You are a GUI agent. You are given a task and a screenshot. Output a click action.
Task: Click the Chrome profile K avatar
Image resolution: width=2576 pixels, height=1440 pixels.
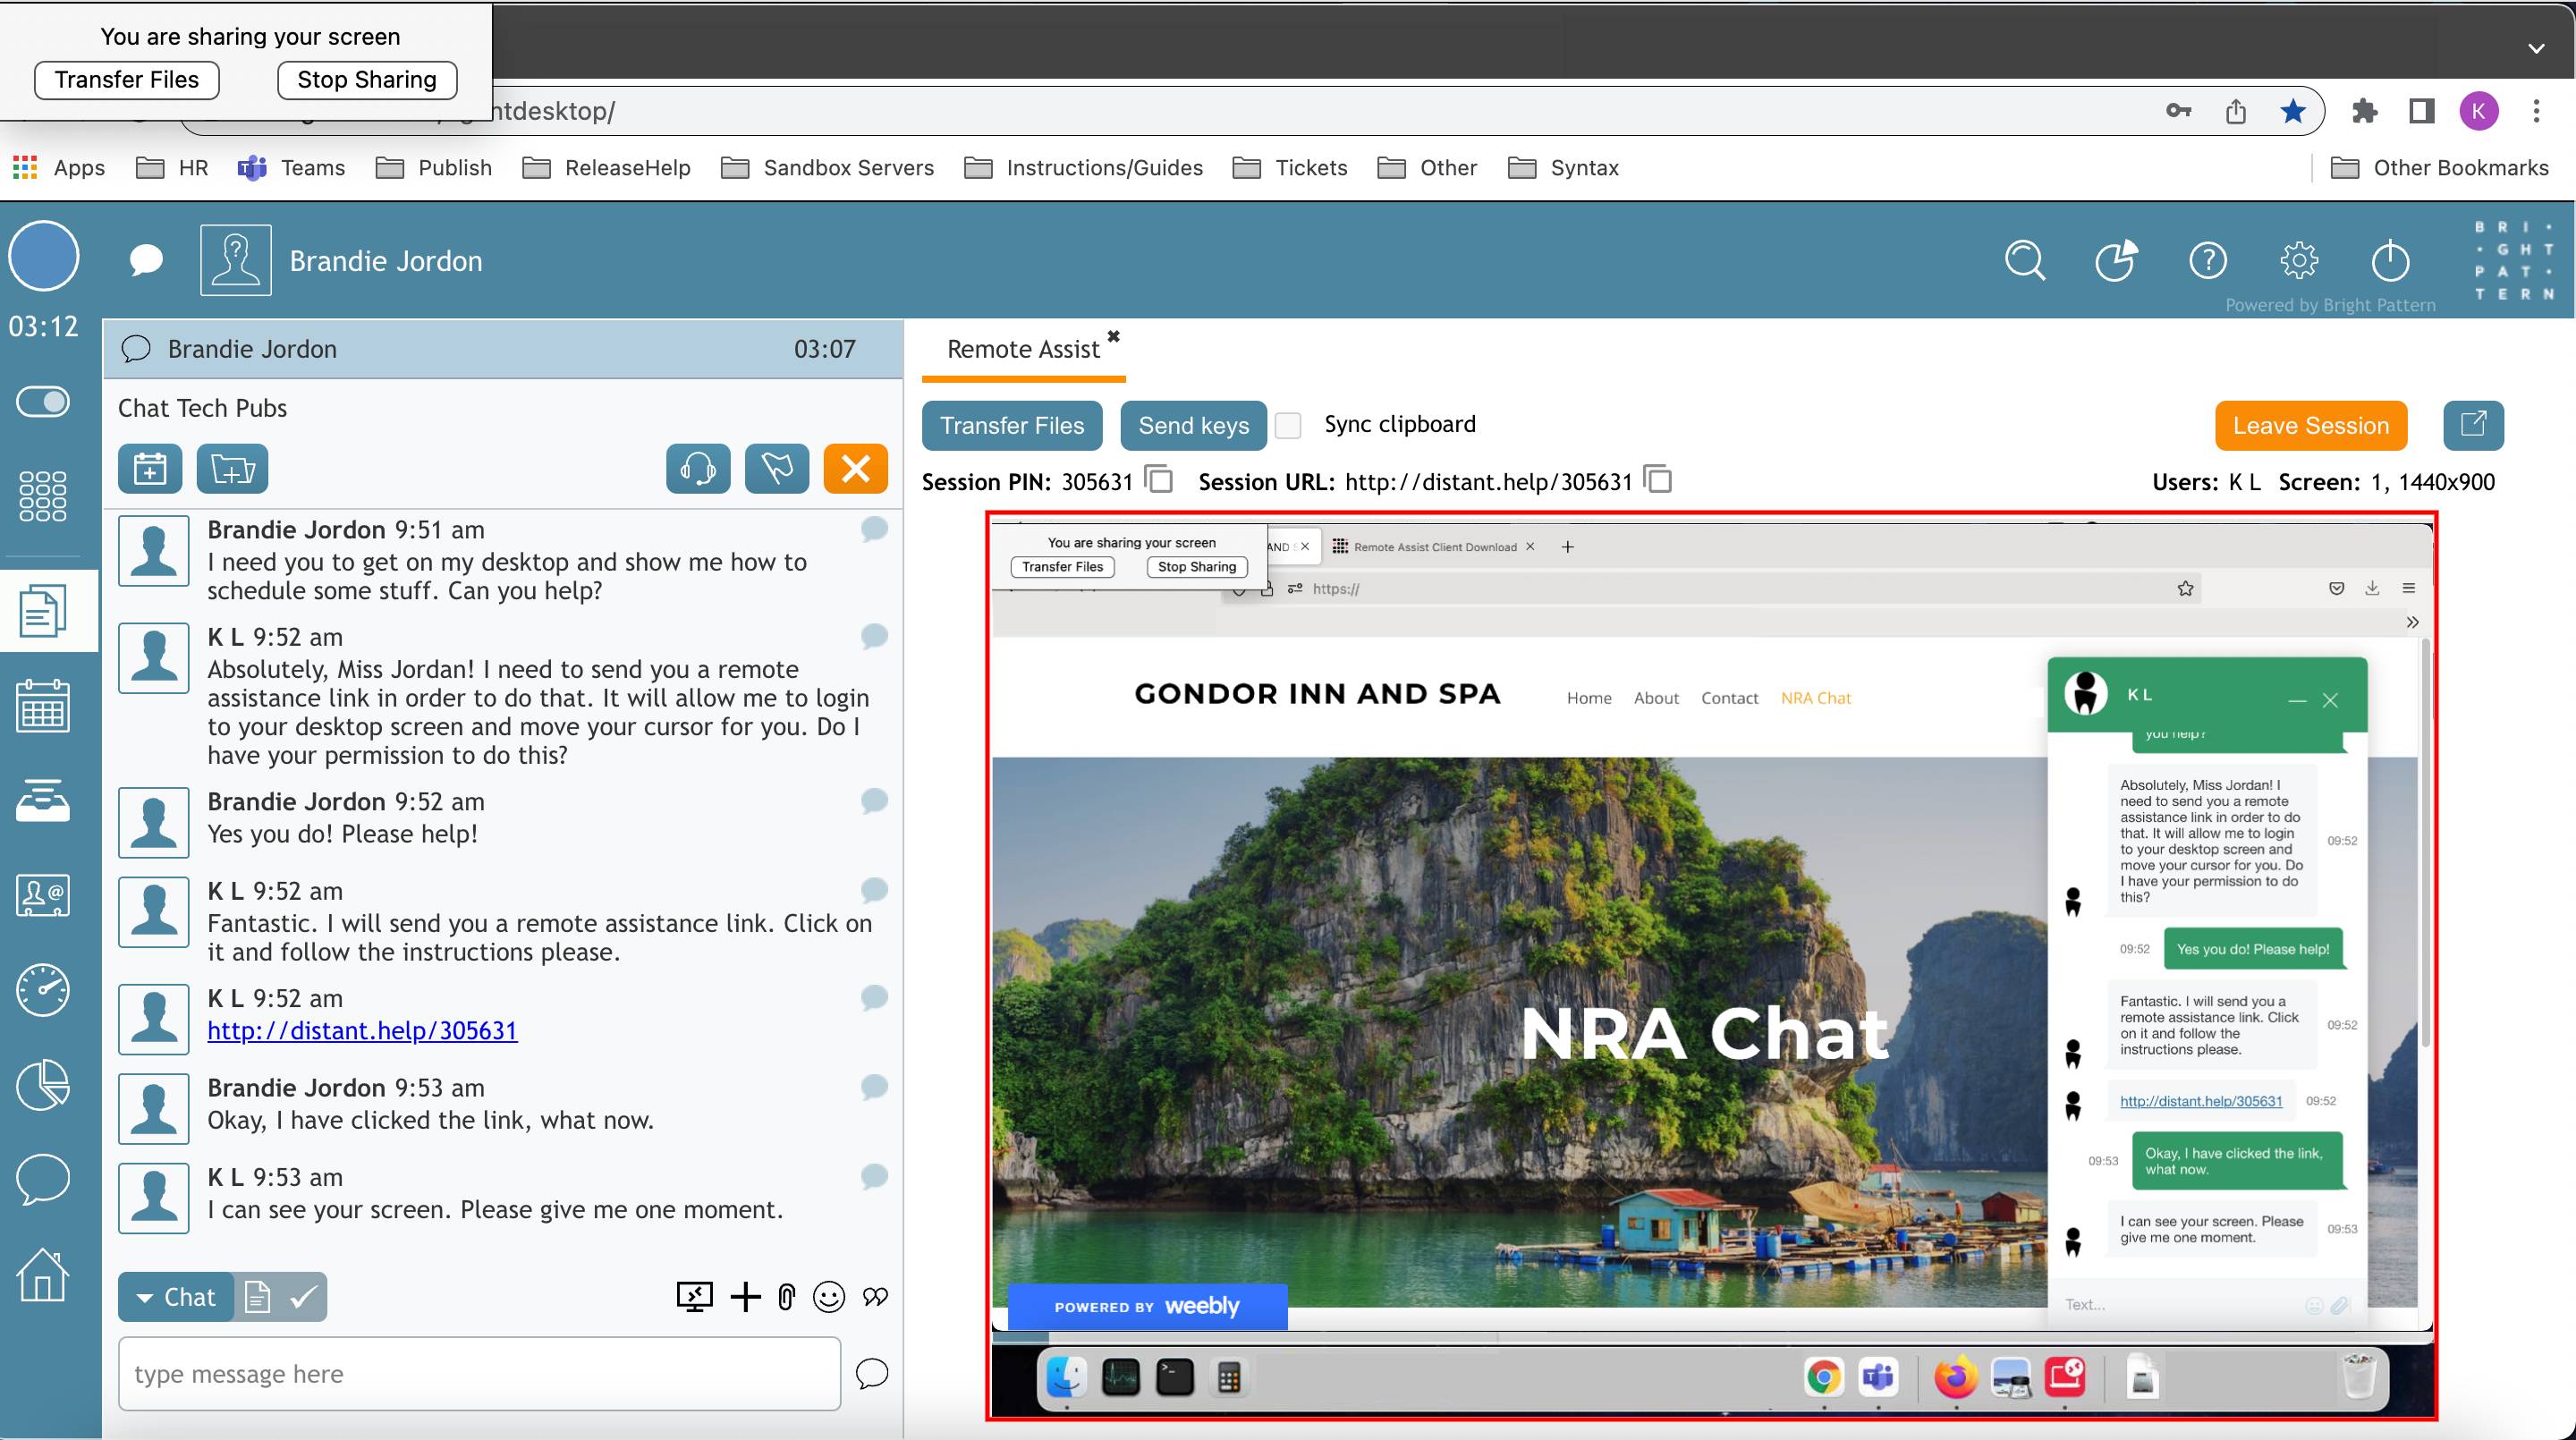(2479, 111)
